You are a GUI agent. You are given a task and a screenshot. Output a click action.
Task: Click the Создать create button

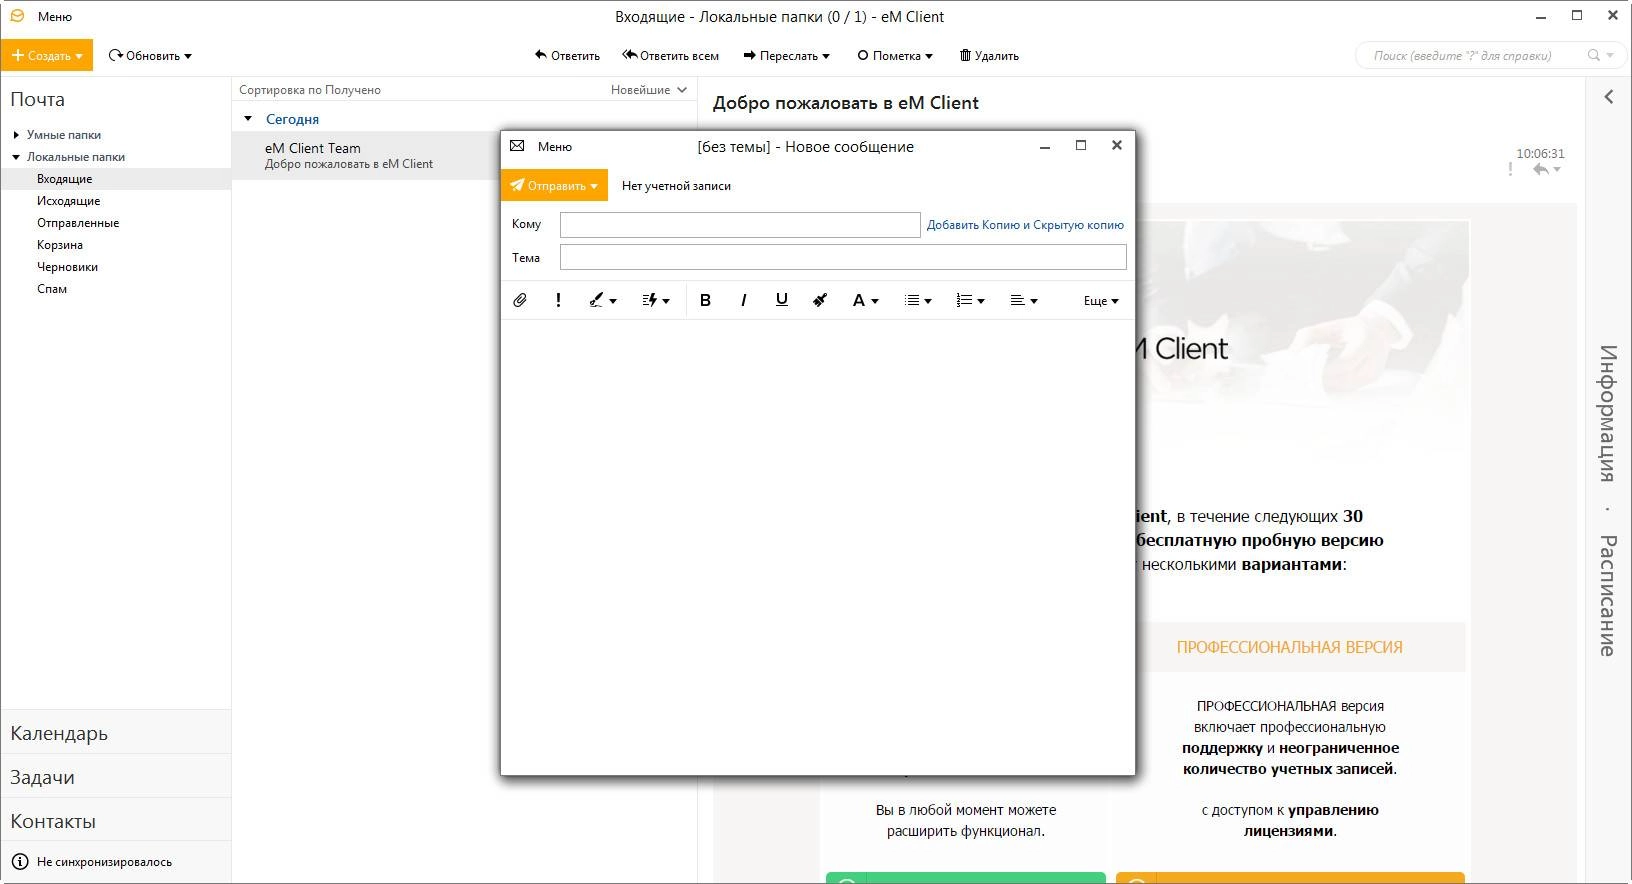46,55
